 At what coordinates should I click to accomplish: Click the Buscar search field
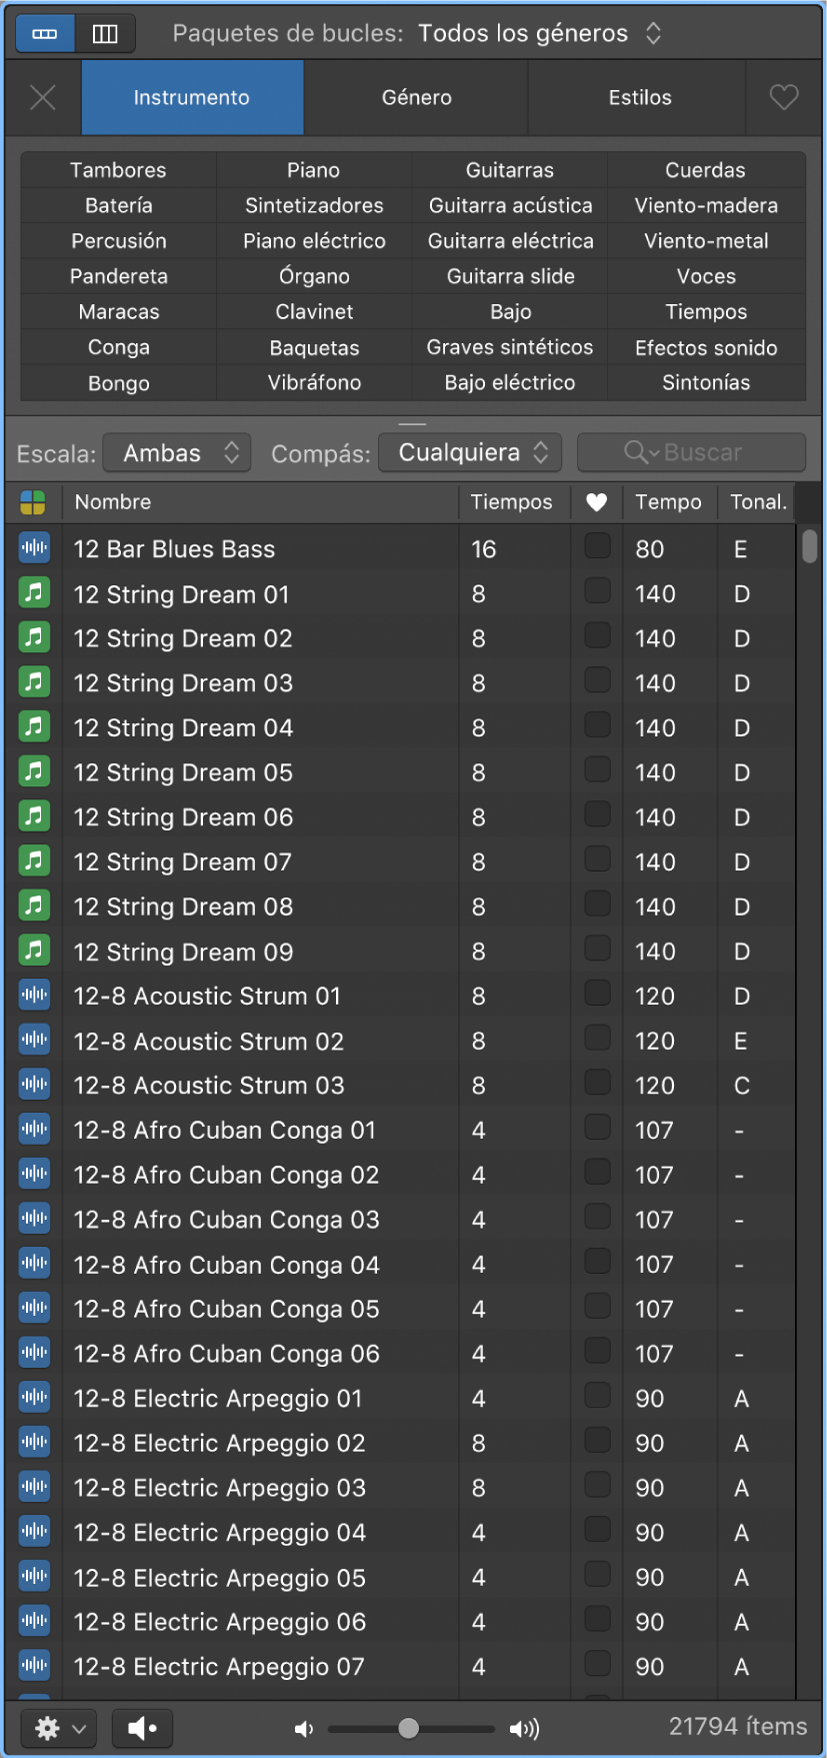[x=692, y=453]
